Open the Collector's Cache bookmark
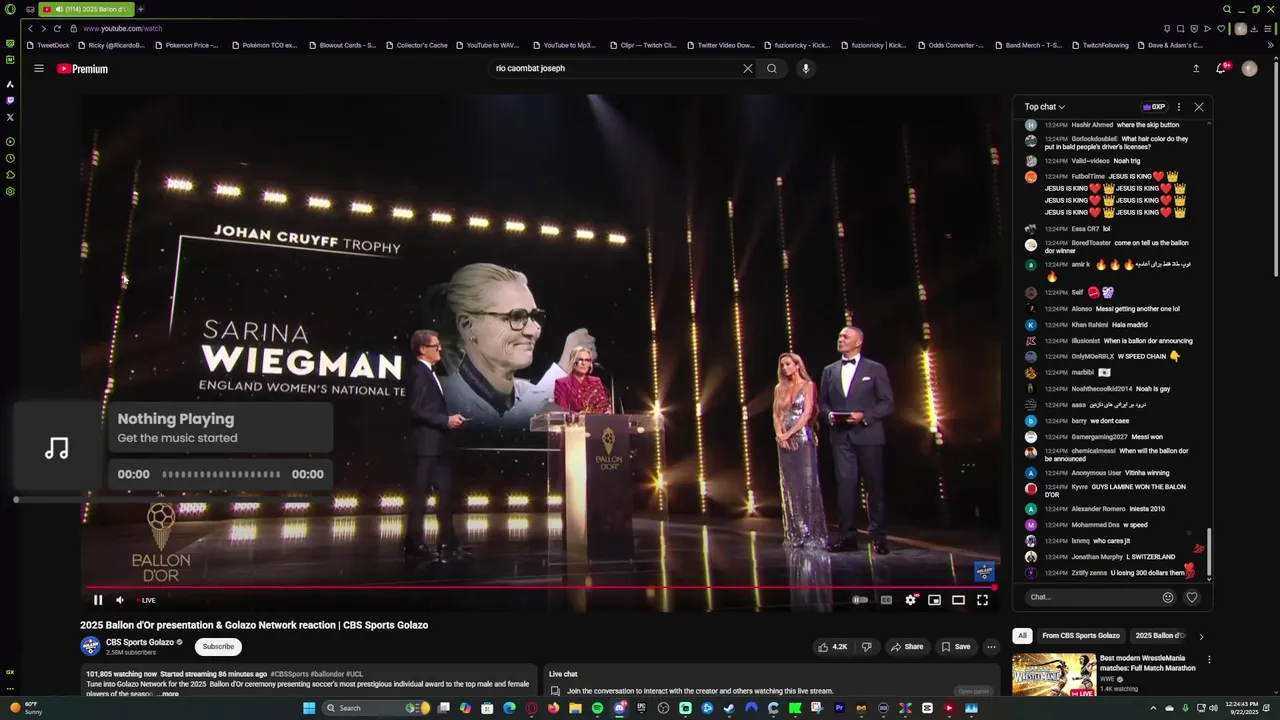 416,45
